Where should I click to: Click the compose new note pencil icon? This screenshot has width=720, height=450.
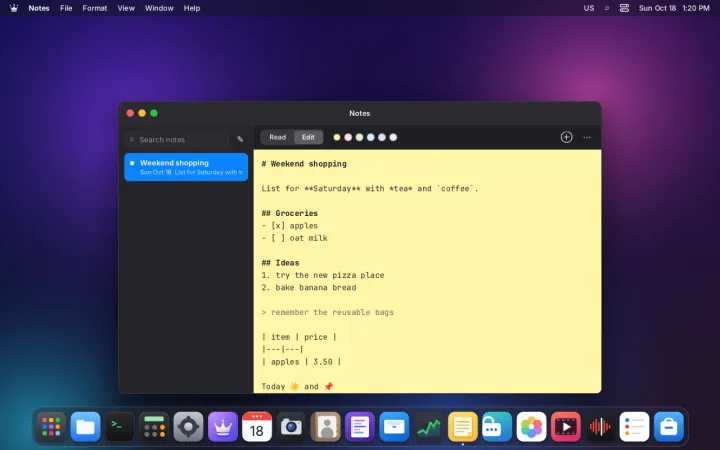pos(240,139)
